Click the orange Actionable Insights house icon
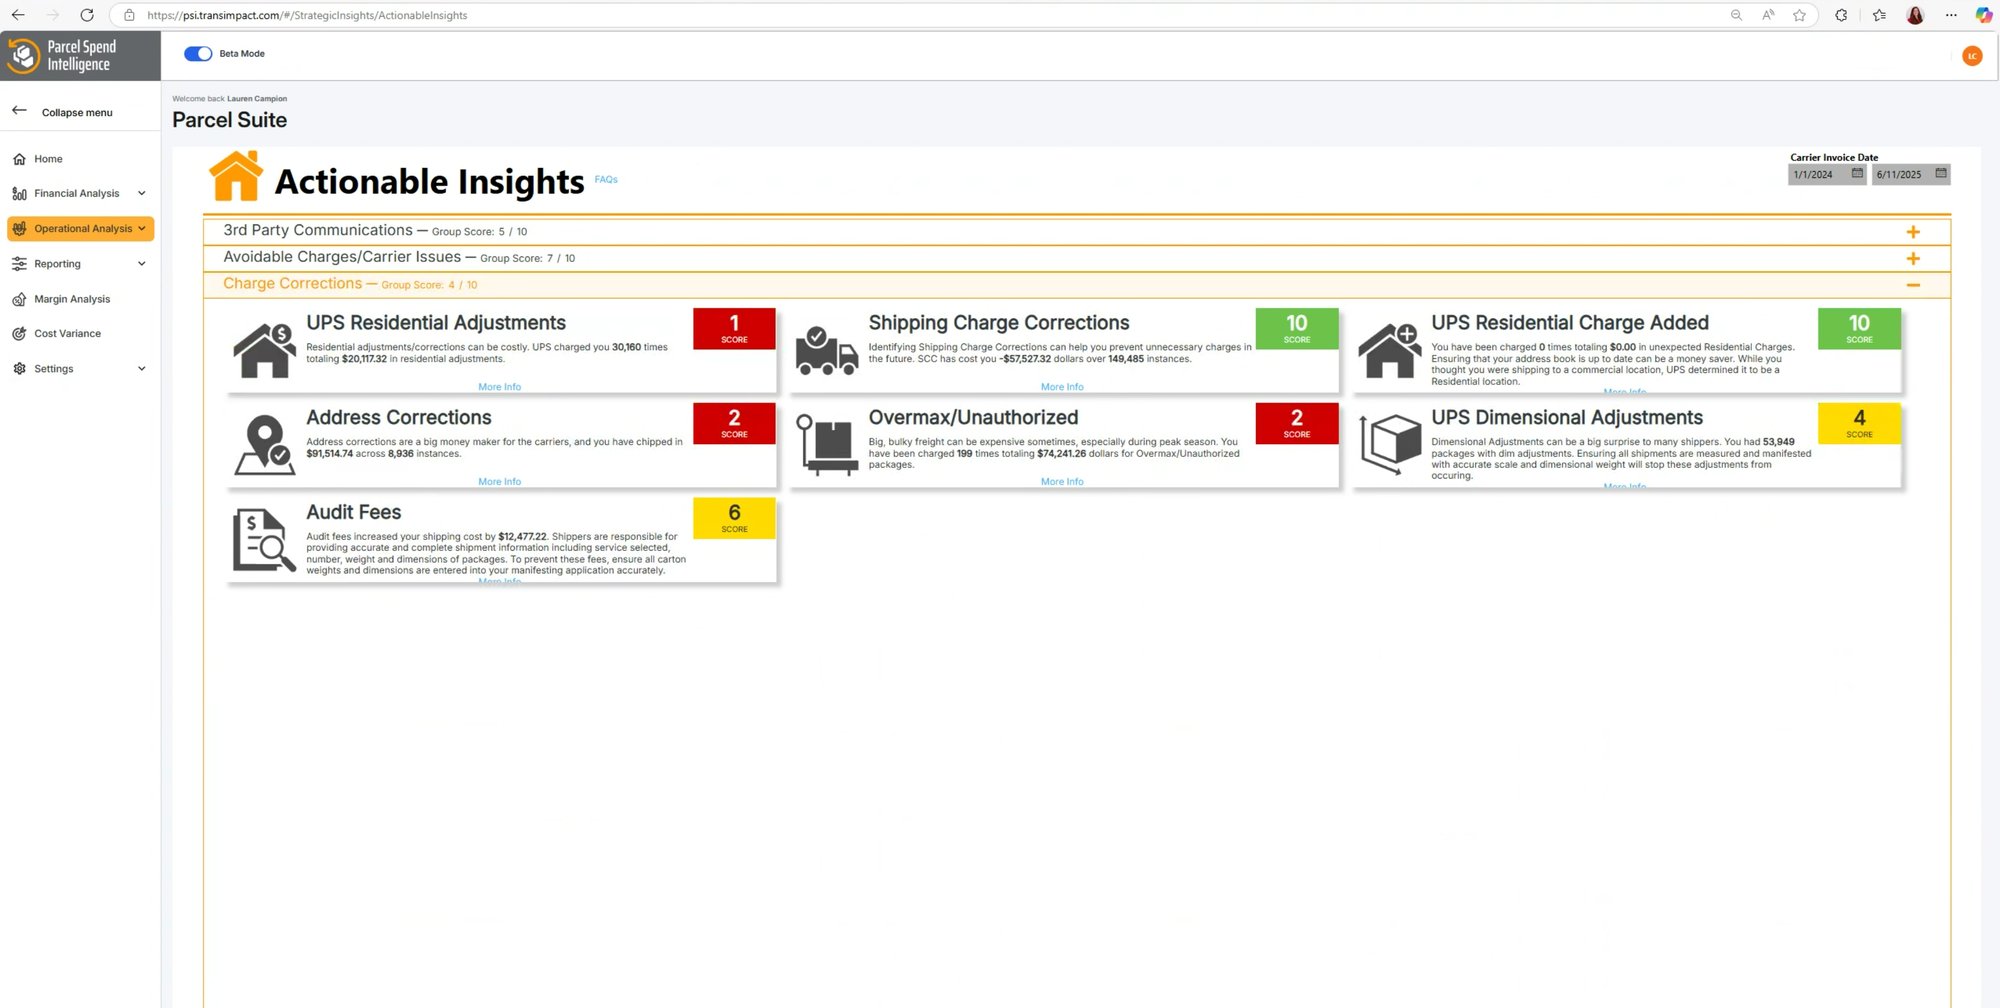The width and height of the screenshot is (2000, 1008). pos(236,176)
